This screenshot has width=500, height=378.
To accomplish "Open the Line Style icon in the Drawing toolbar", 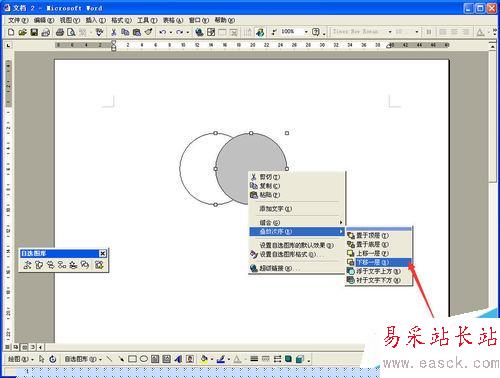I will 254,359.
